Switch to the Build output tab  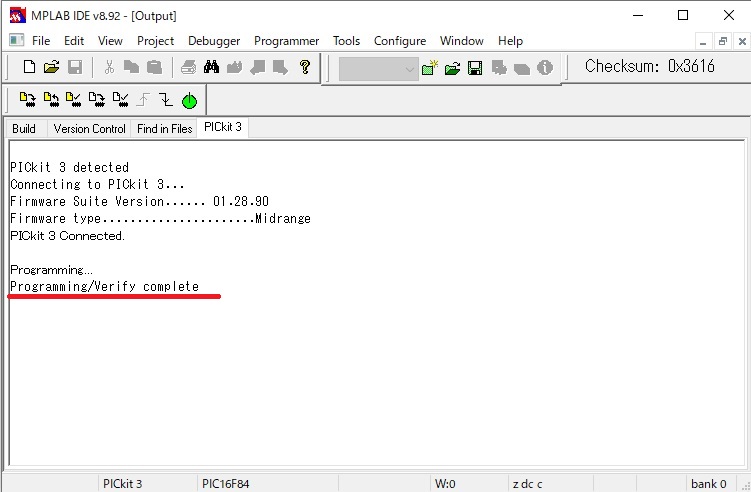24,128
